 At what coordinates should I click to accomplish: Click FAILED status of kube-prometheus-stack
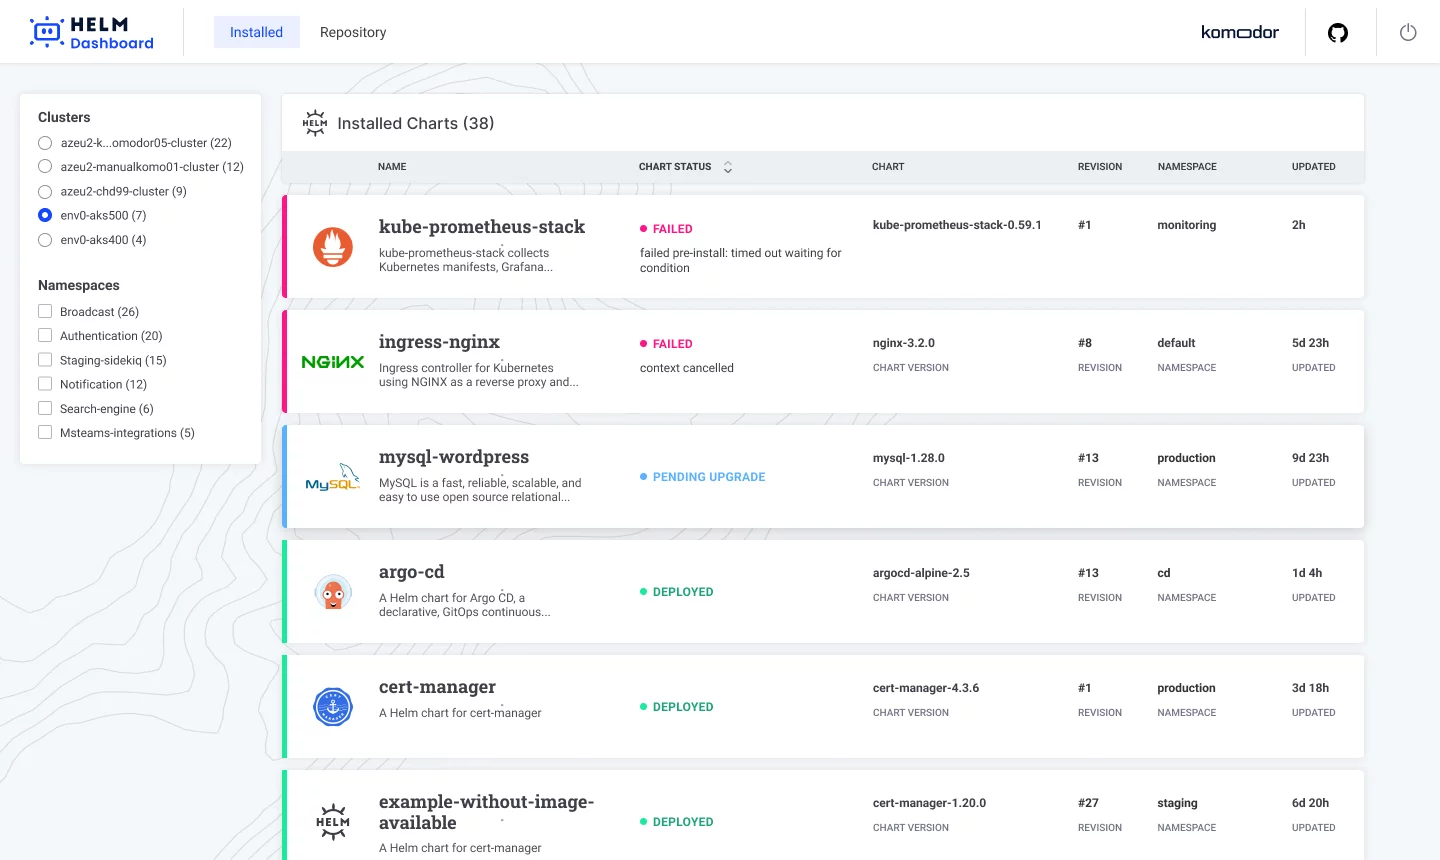(x=666, y=229)
